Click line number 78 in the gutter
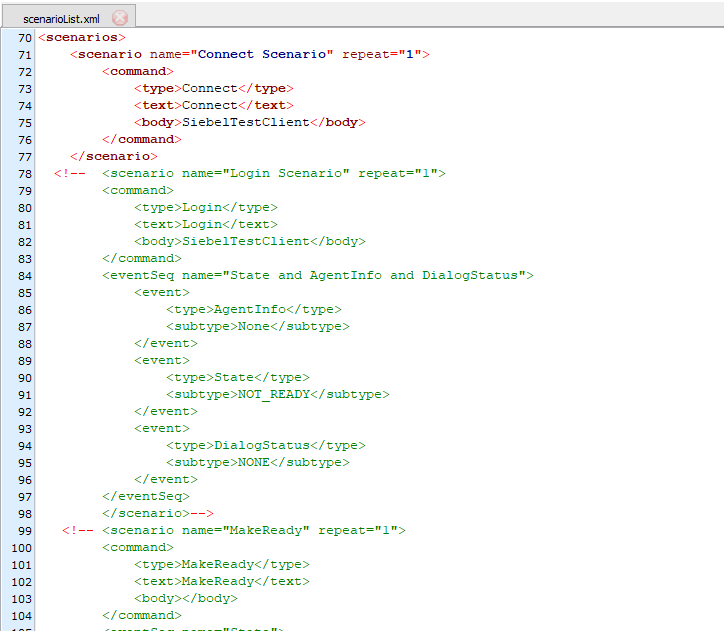724x631 pixels. (x=24, y=173)
